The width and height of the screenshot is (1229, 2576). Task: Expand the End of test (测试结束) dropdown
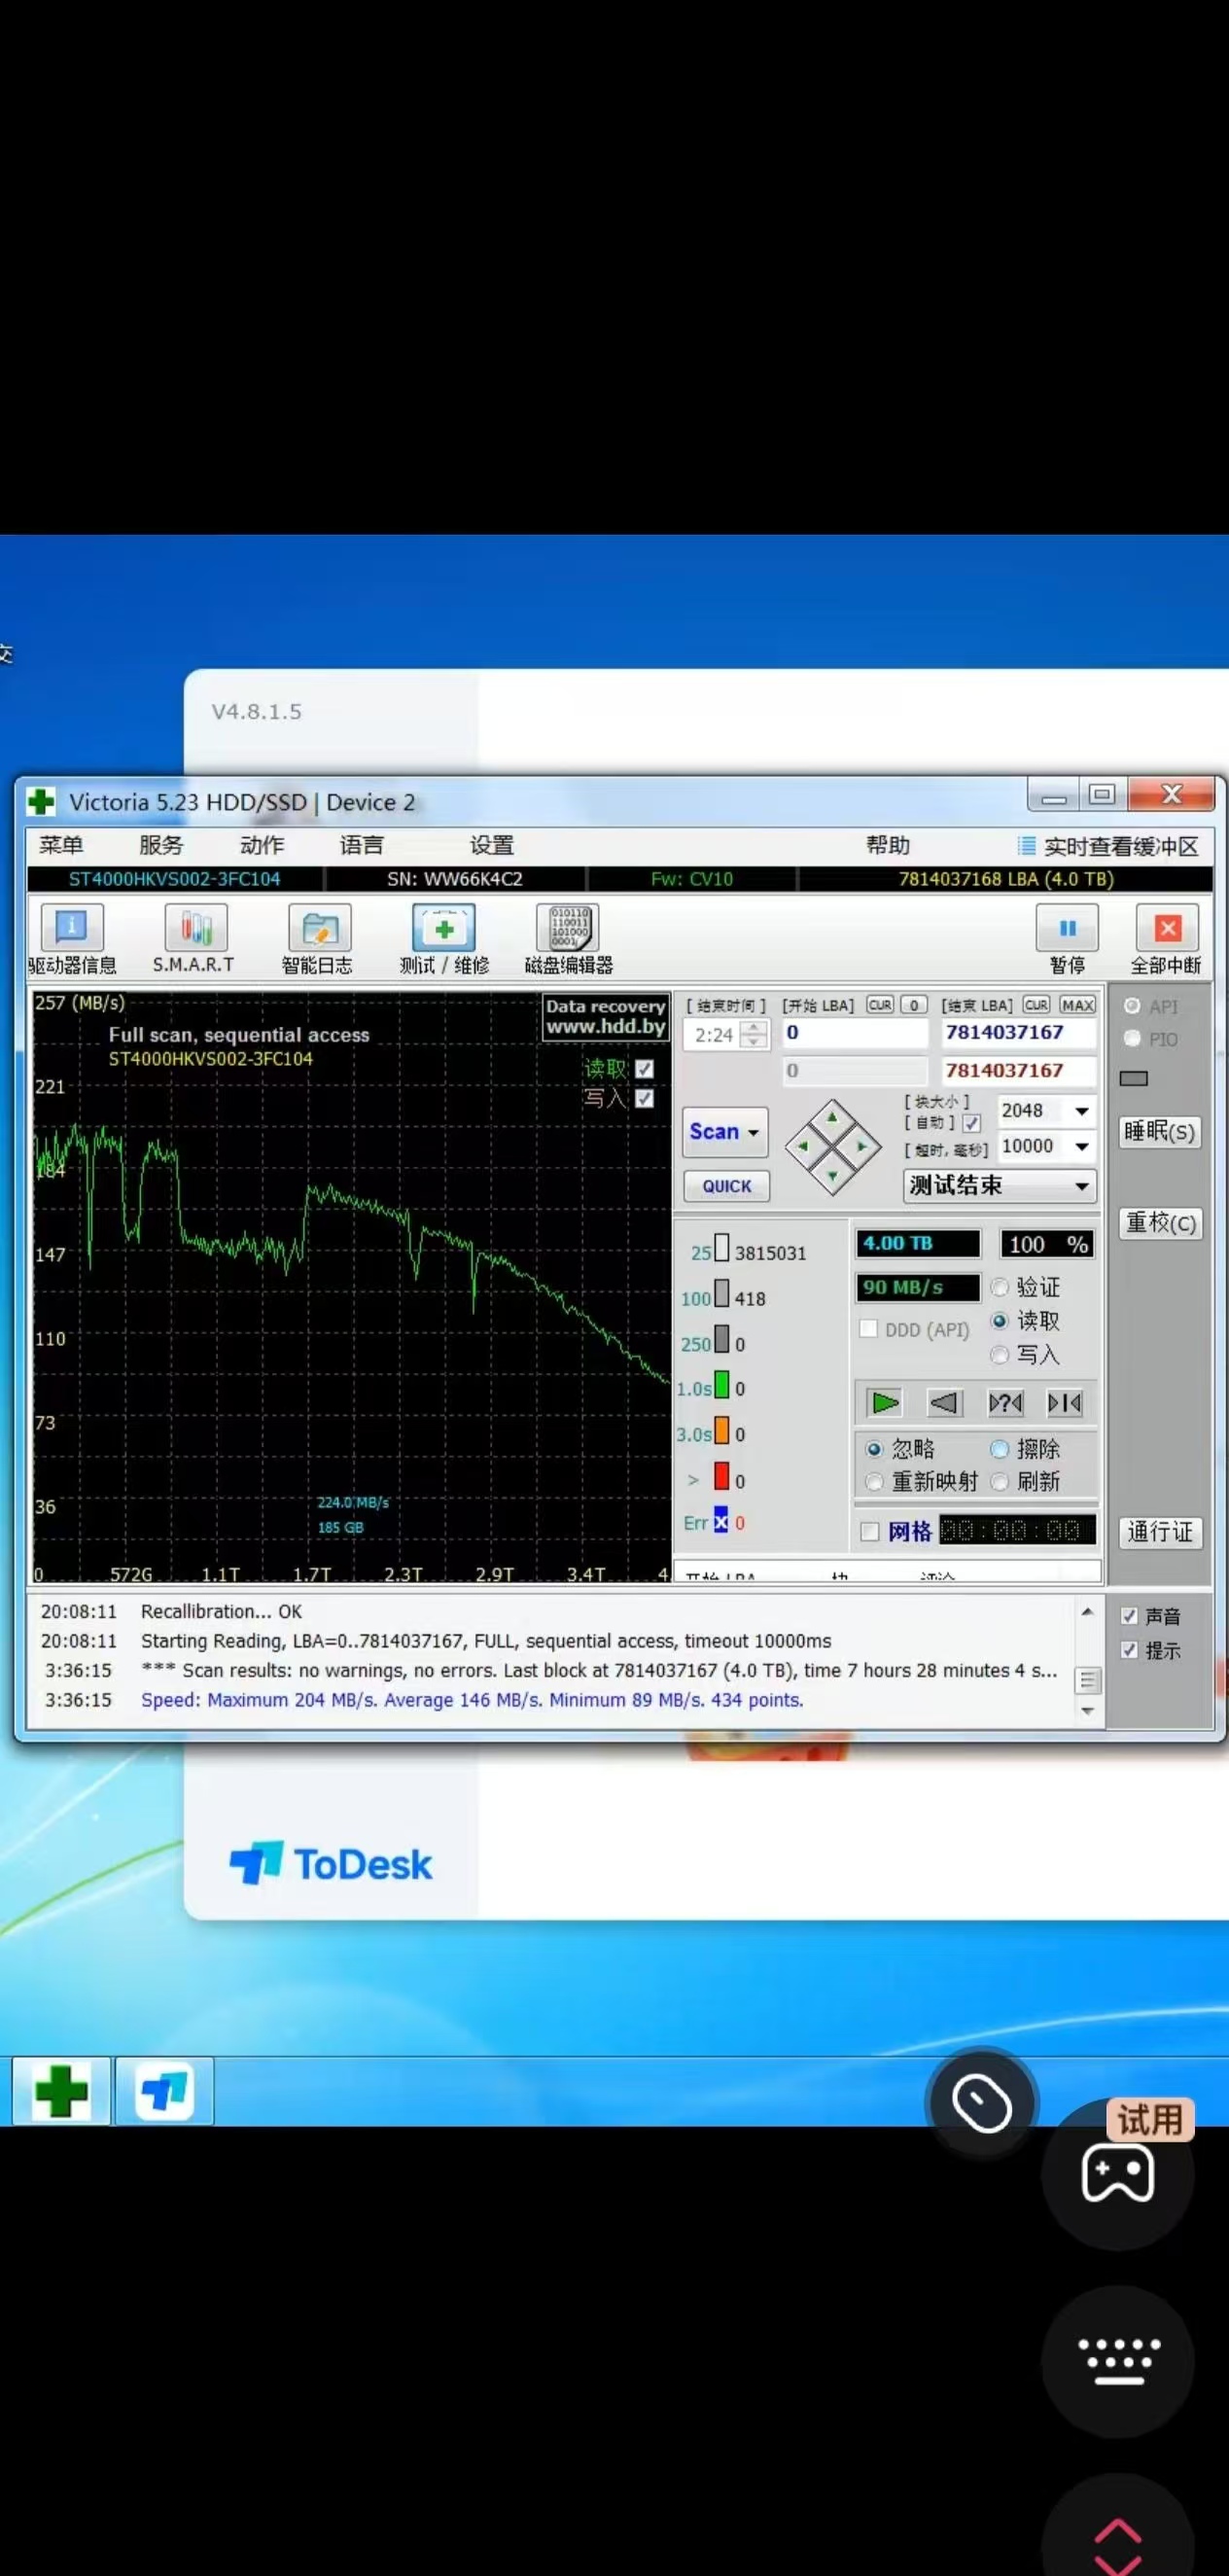[1081, 1186]
